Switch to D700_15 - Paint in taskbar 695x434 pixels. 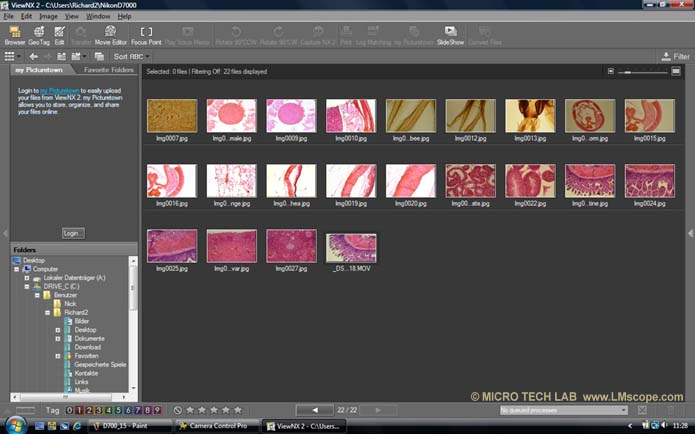[x=129, y=426]
